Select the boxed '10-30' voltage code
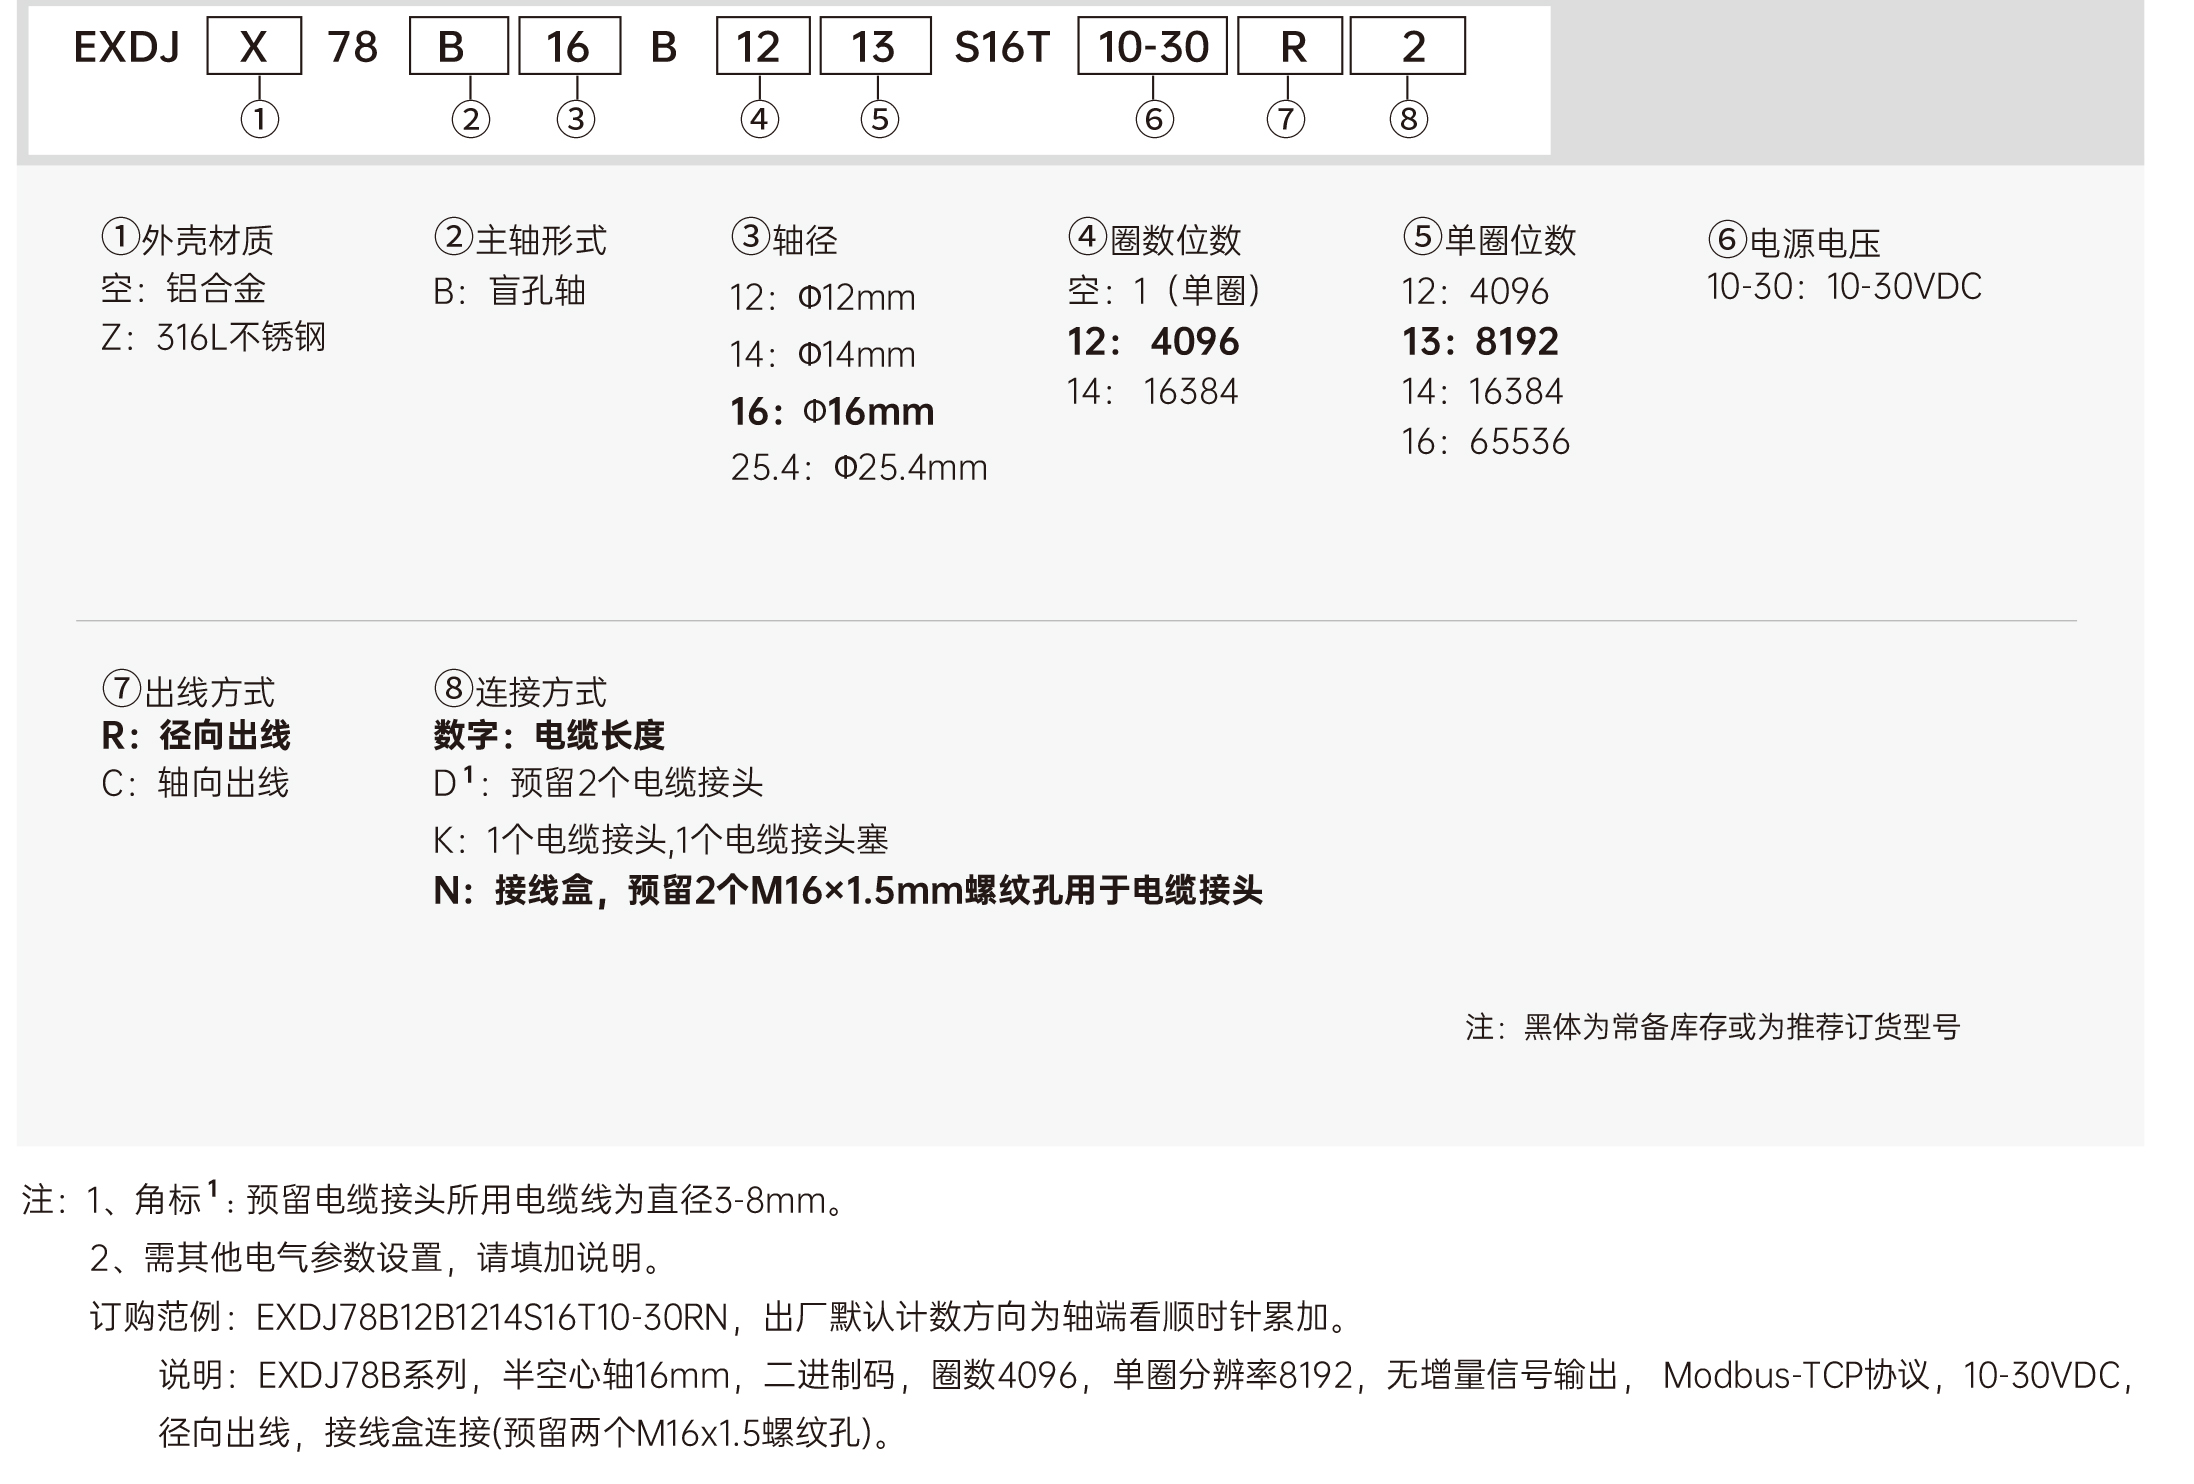Screen dimensions: 2194x1484 (1152, 47)
